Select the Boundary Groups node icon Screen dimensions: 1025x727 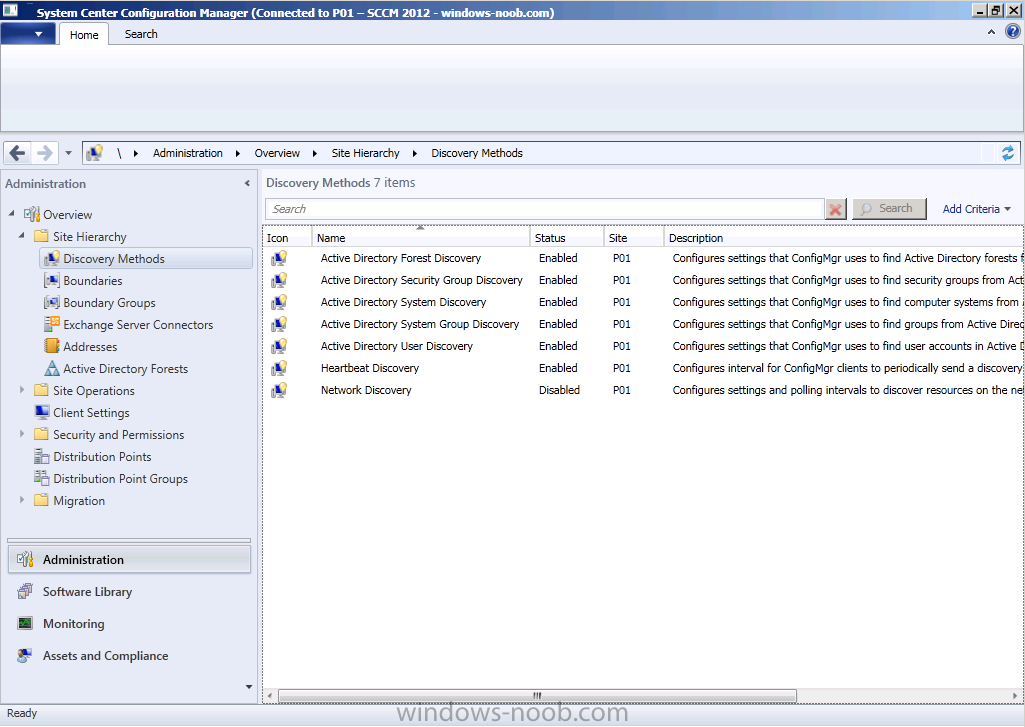click(52, 303)
